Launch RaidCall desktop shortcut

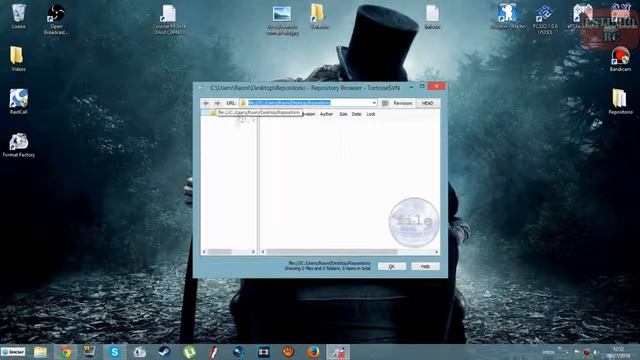point(18,101)
